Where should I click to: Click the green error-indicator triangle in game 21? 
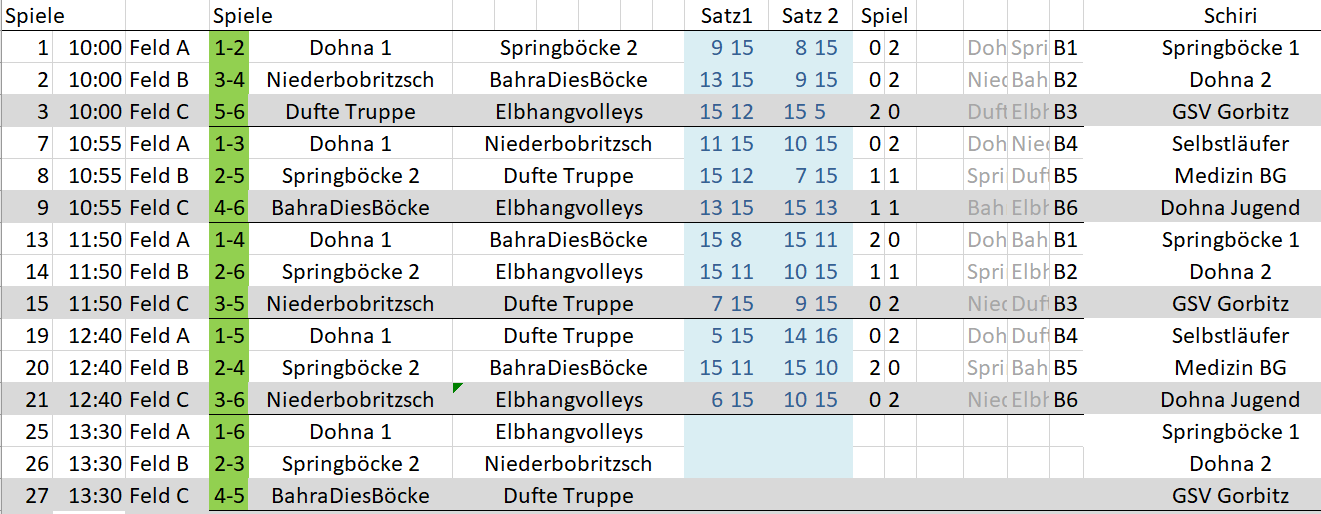click(457, 388)
